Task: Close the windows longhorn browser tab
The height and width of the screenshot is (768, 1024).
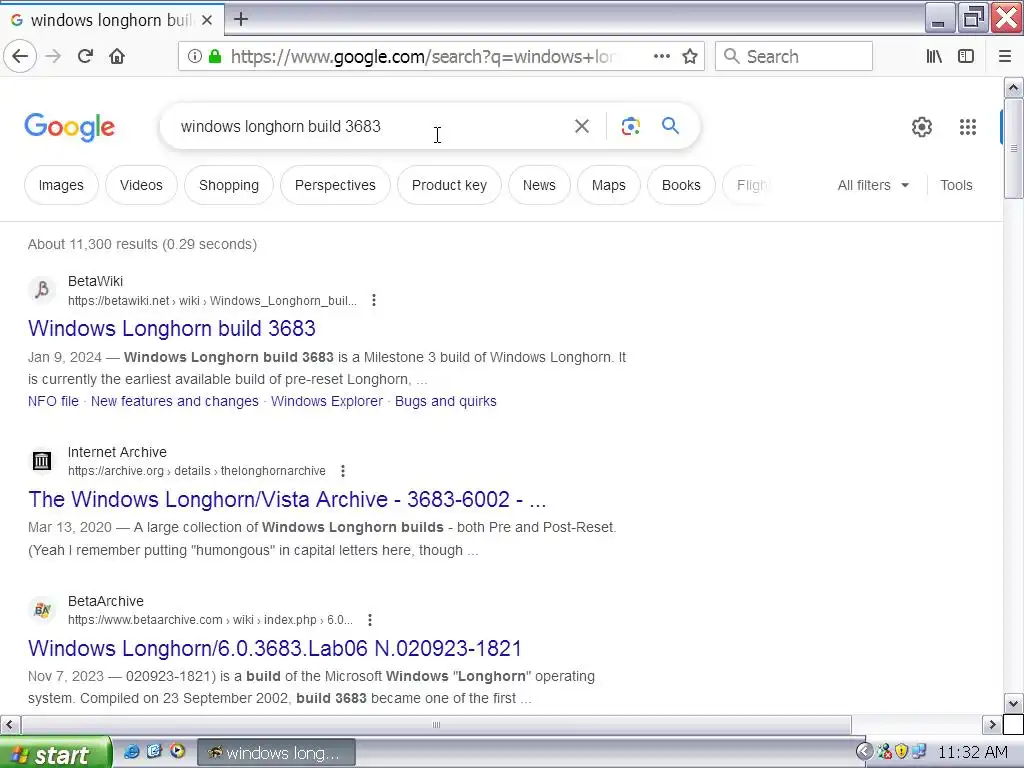Action: [x=206, y=20]
